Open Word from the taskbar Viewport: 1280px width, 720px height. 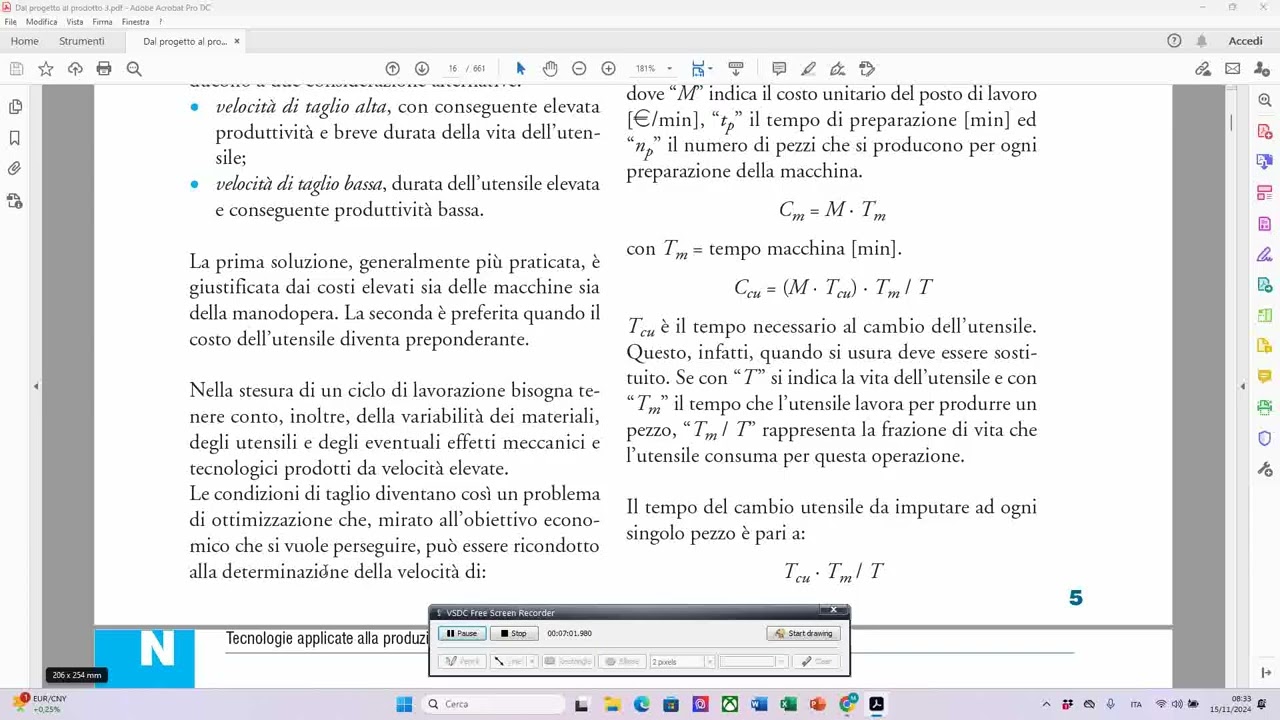759,704
